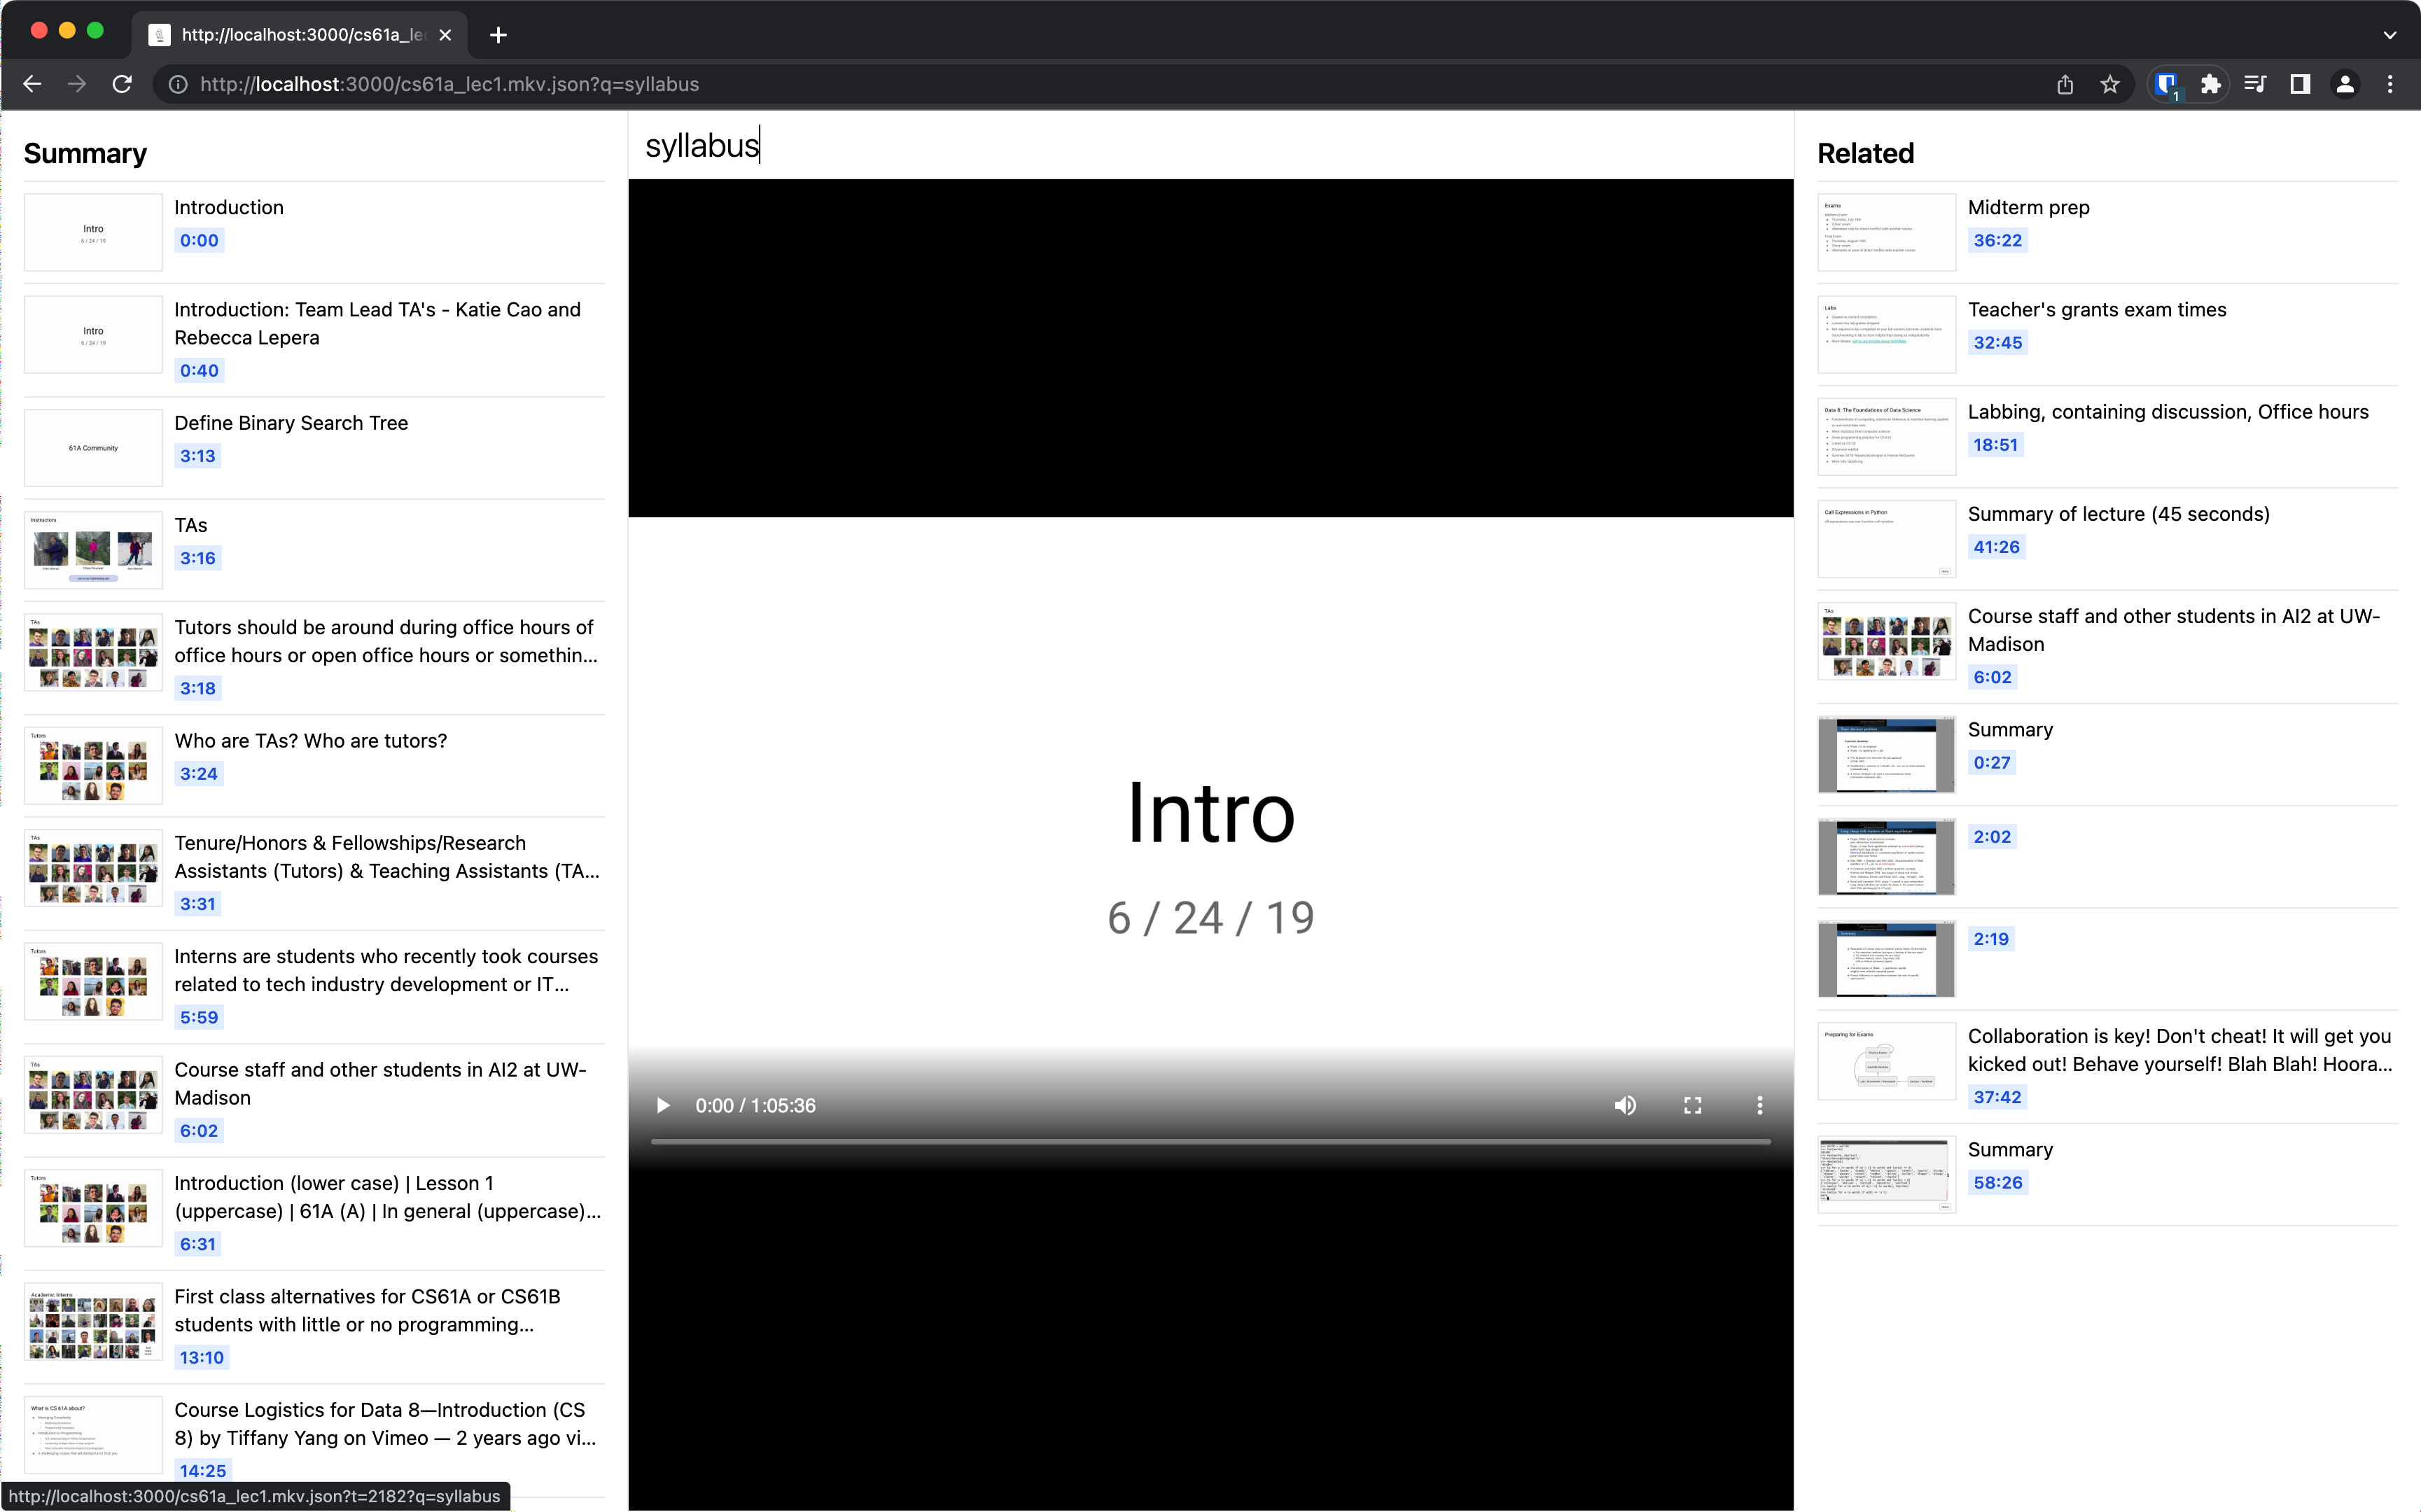This screenshot has width=2421, height=1512.
Task: Toggle browser side panel
Action: [2300, 84]
